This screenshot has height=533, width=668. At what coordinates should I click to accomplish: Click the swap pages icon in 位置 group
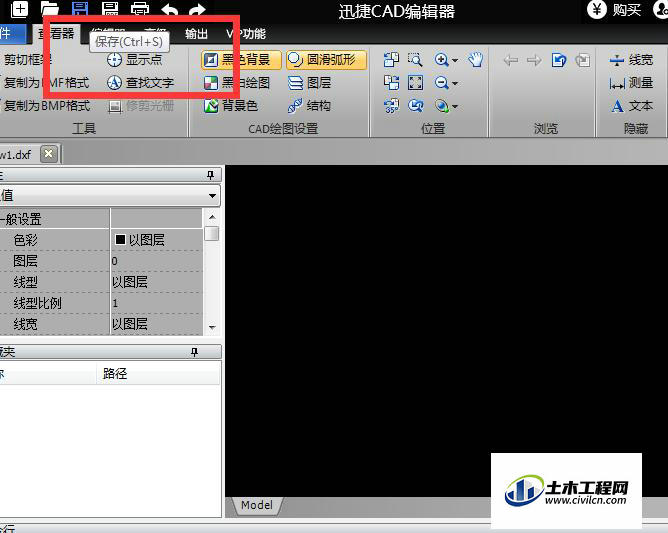tap(391, 83)
